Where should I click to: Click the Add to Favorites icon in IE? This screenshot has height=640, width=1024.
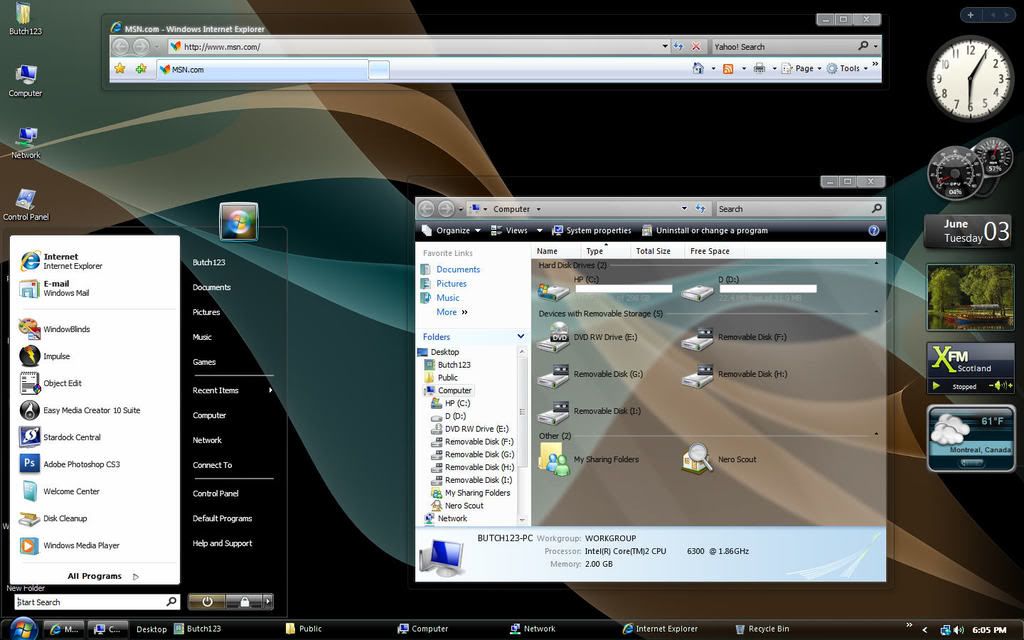pyautogui.click(x=141, y=69)
